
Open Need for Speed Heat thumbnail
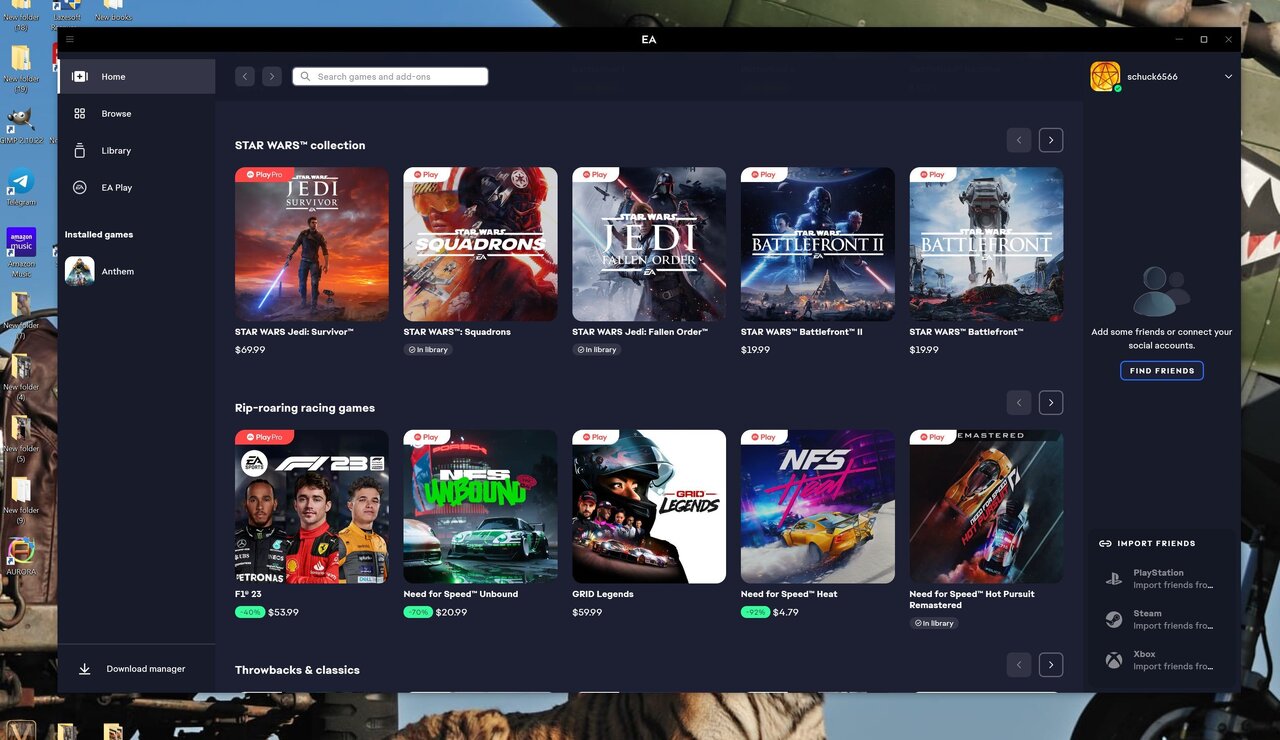[817, 507]
